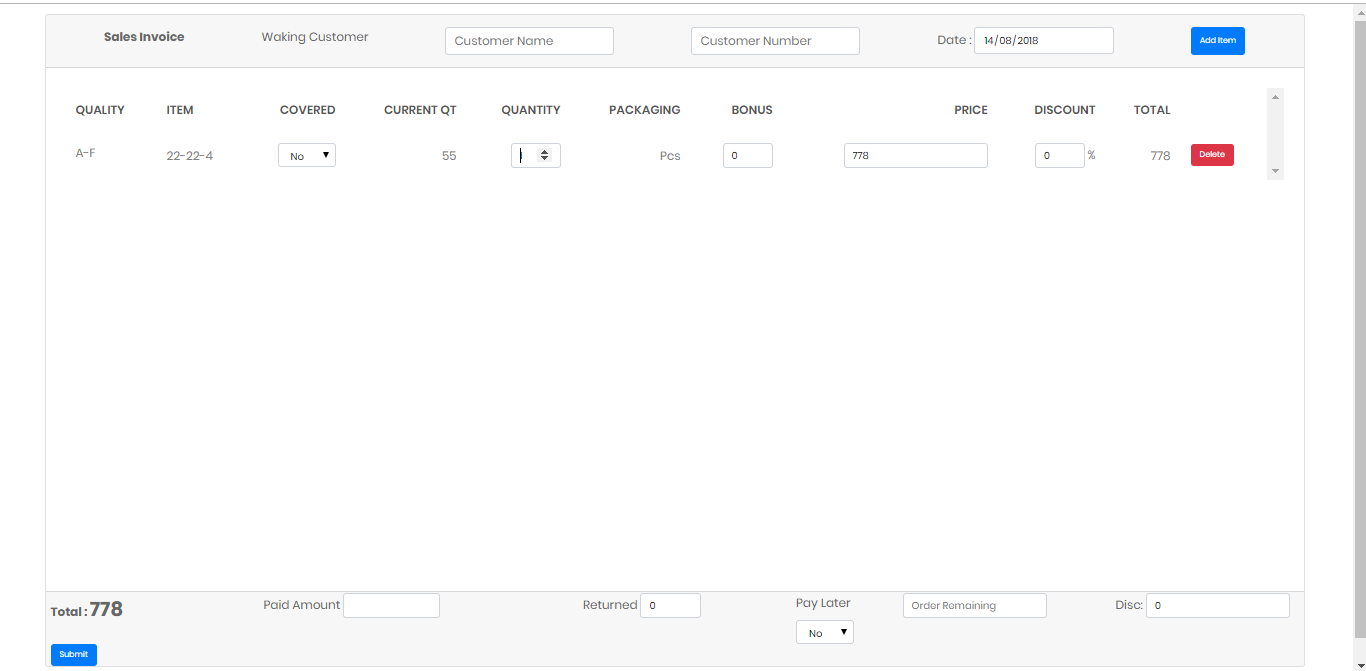The image size is (1366, 671).
Task: Decrease quantity using stepper down arrow
Action: (x=544, y=159)
